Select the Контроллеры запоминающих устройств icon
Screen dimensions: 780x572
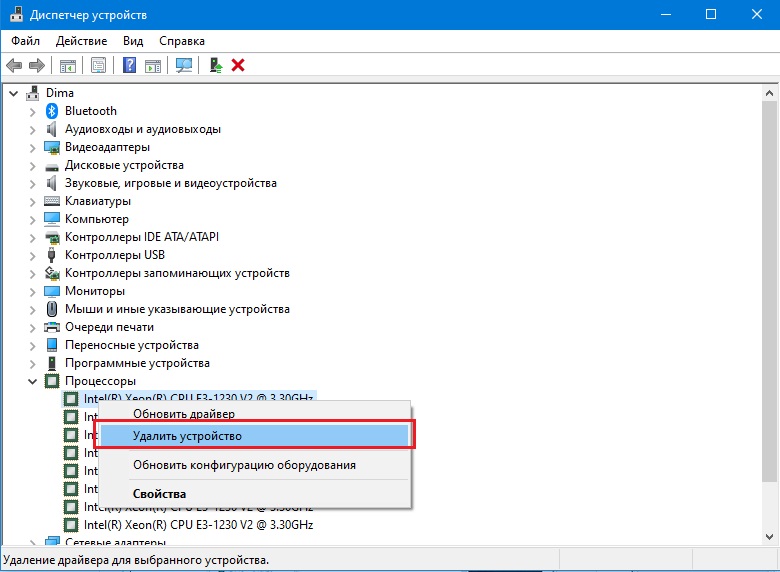[x=52, y=273]
